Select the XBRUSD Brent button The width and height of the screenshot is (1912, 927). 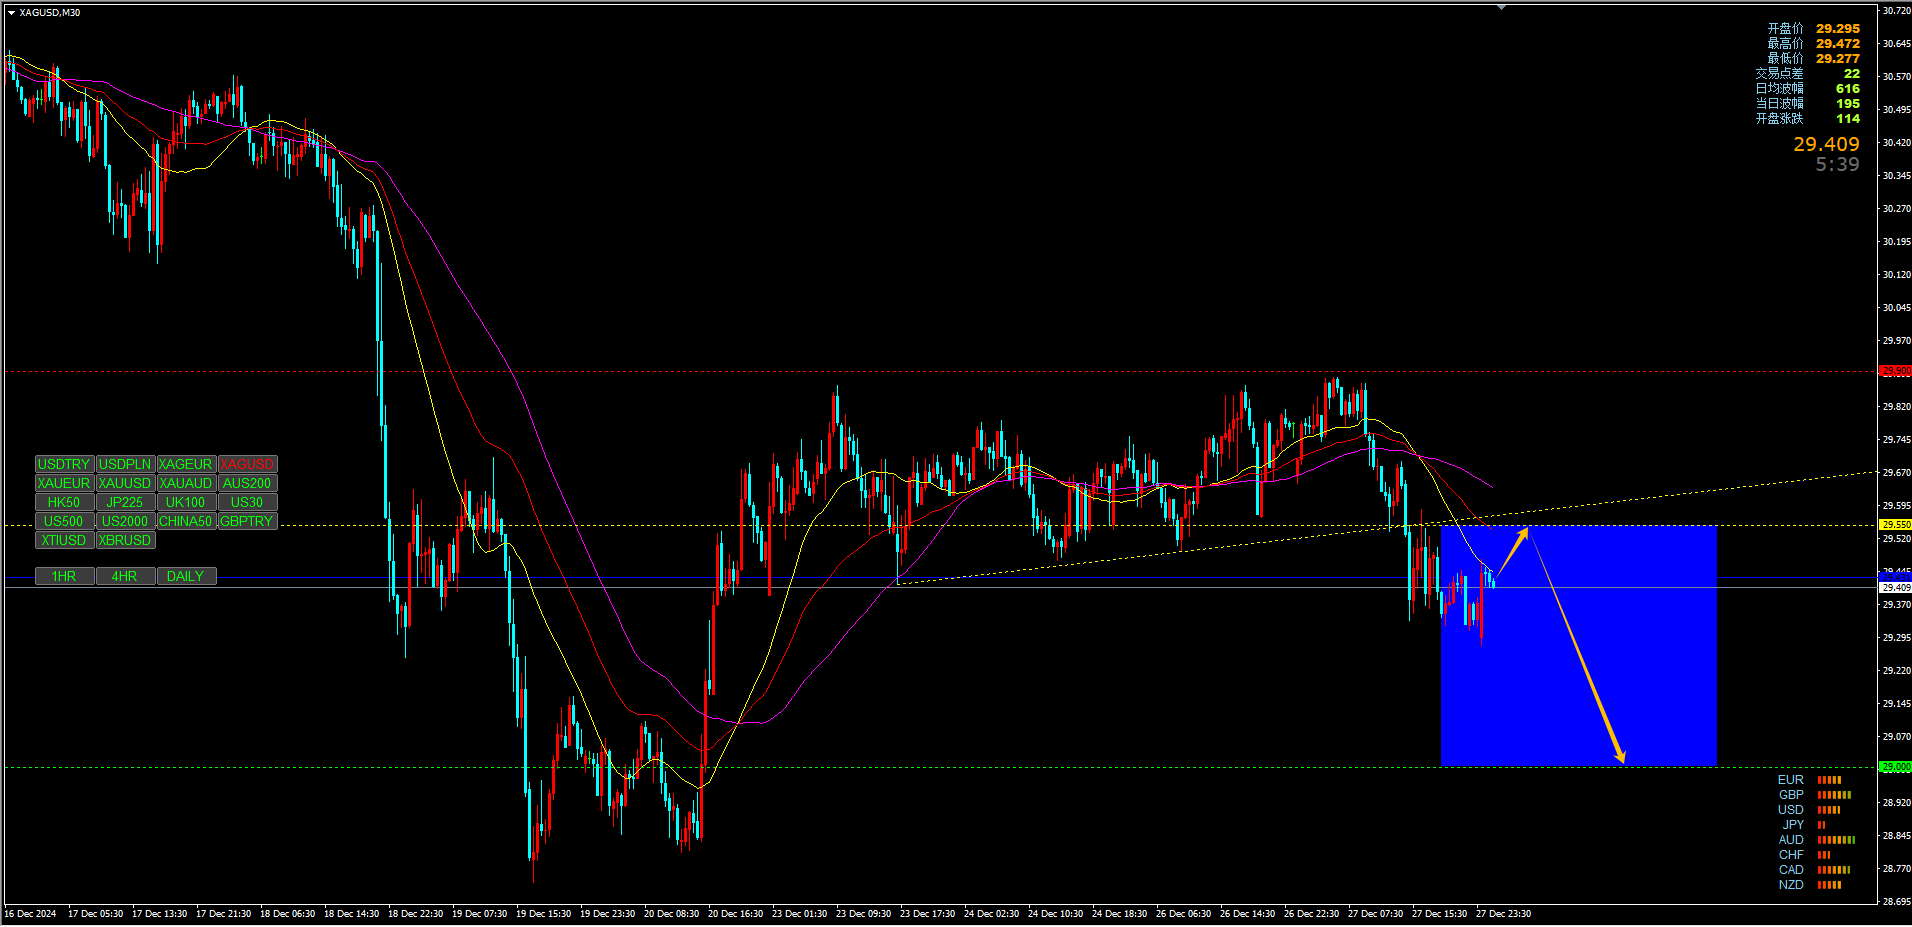tap(125, 540)
